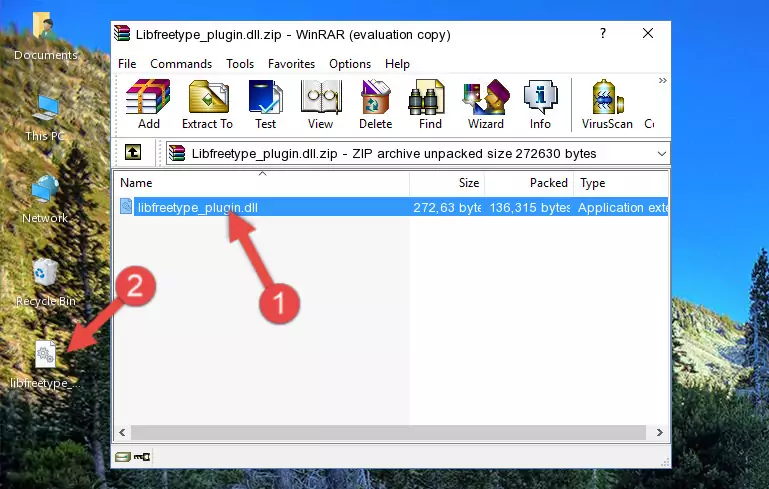Select the libfreetype desktop dll file
Image resolution: width=769 pixels, height=489 pixels.
pos(45,365)
